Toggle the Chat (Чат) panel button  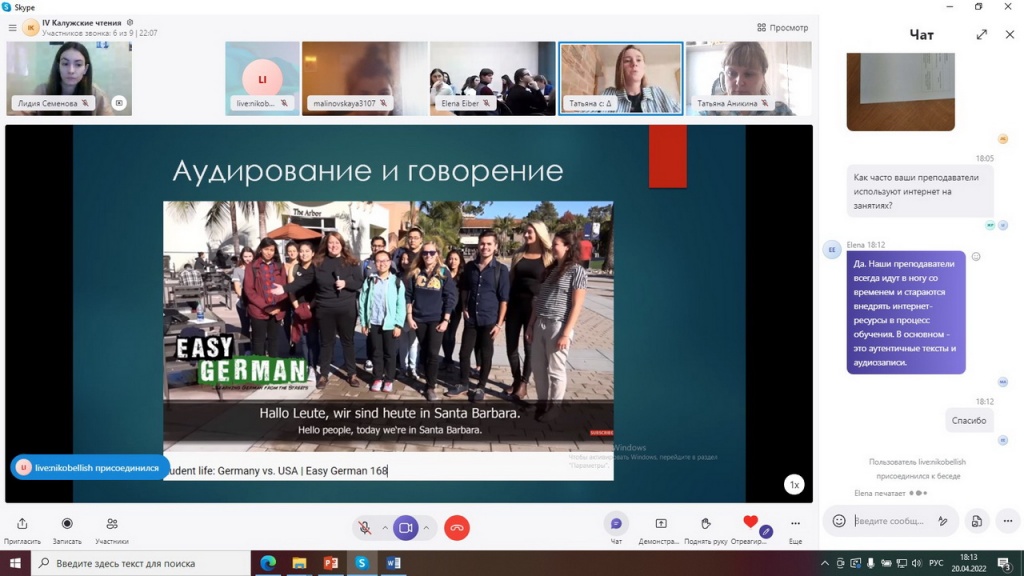[x=616, y=524]
